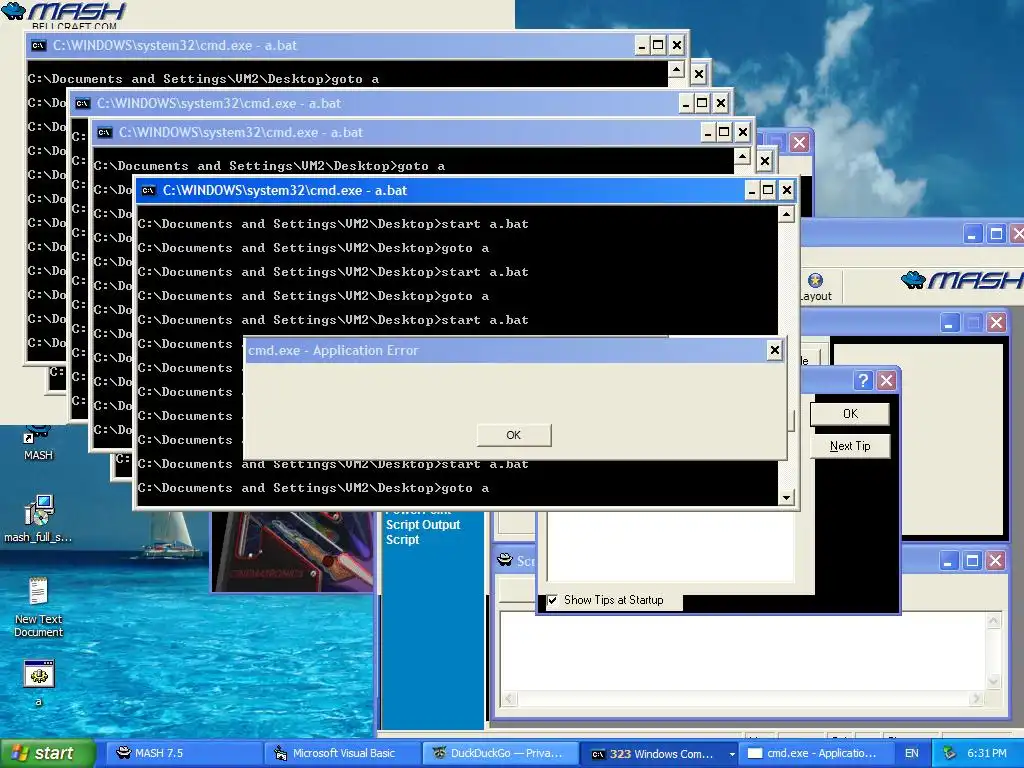Uncheck Show Tips at Startup checkbox
Viewport: 1024px width, 768px height.
552,600
